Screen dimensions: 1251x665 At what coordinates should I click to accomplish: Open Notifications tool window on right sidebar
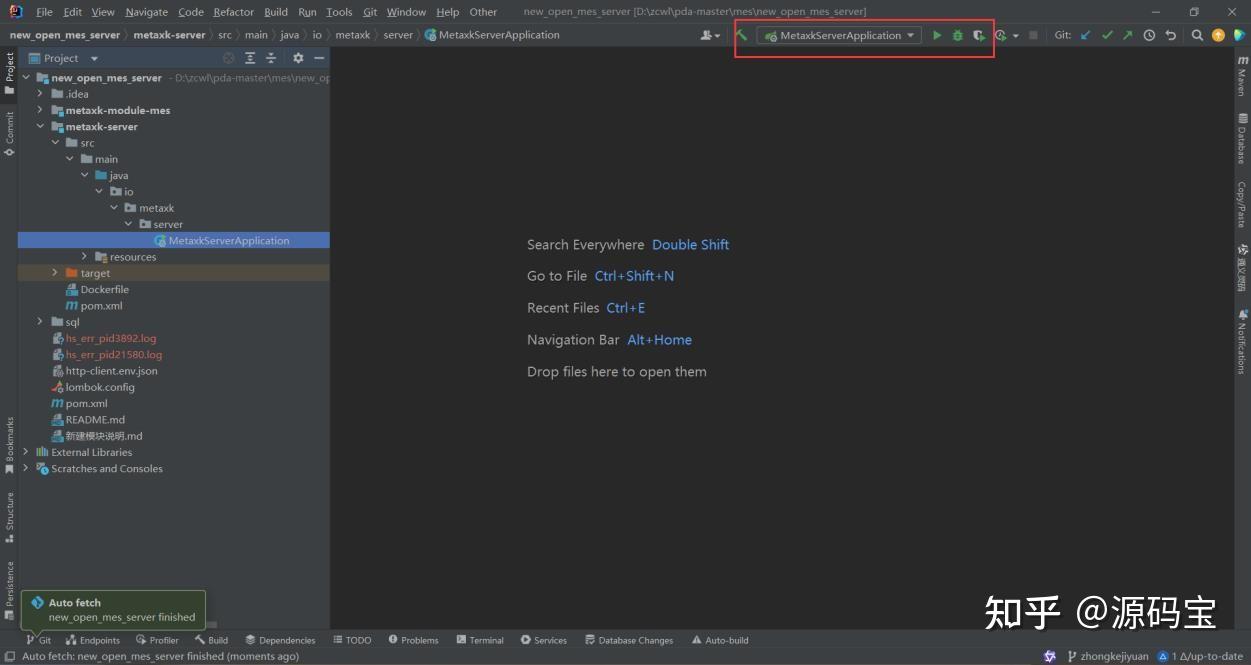click(1241, 342)
